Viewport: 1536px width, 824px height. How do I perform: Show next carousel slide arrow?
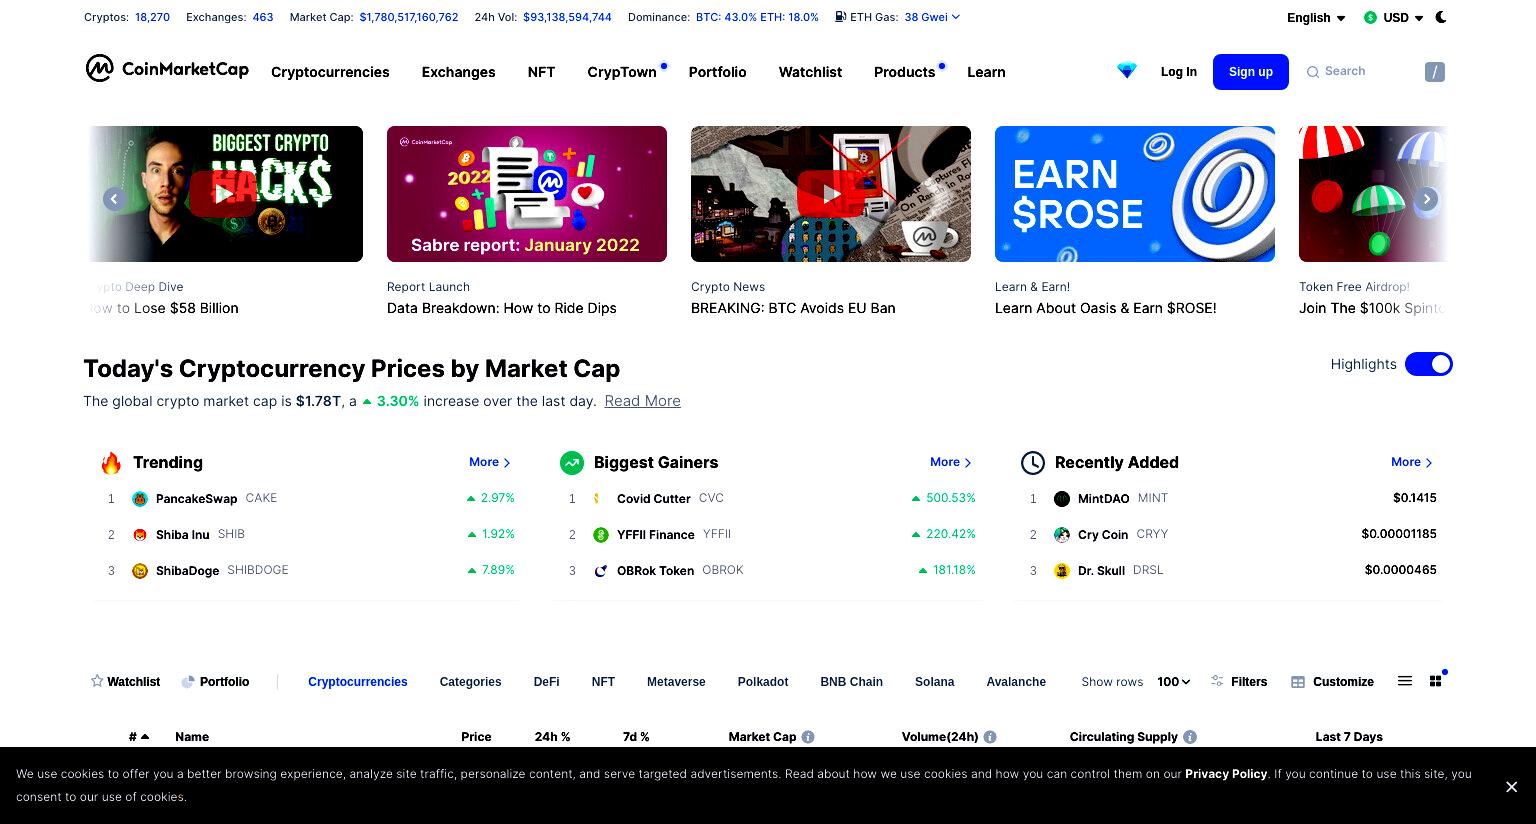coord(1427,199)
